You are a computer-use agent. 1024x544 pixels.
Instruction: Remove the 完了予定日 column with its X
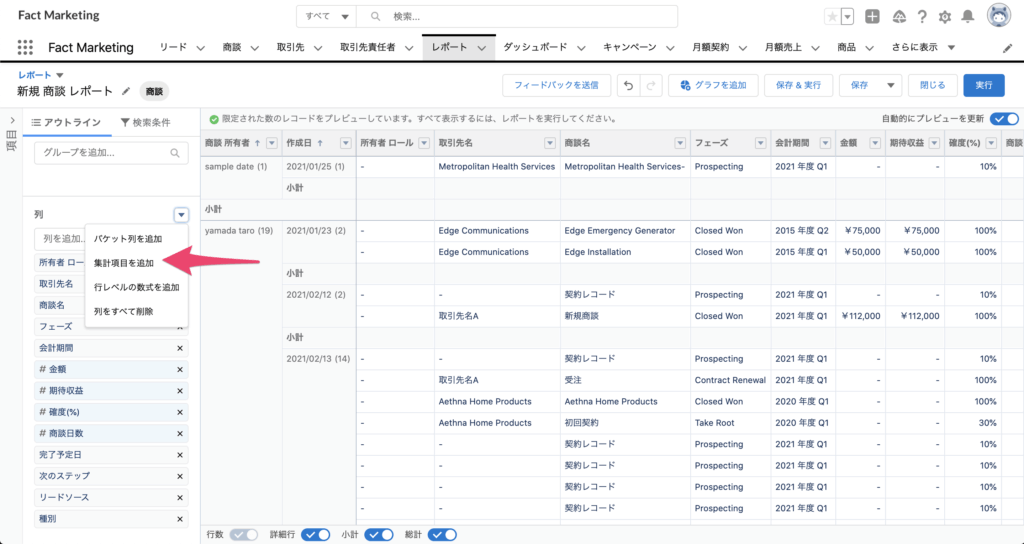(180, 455)
